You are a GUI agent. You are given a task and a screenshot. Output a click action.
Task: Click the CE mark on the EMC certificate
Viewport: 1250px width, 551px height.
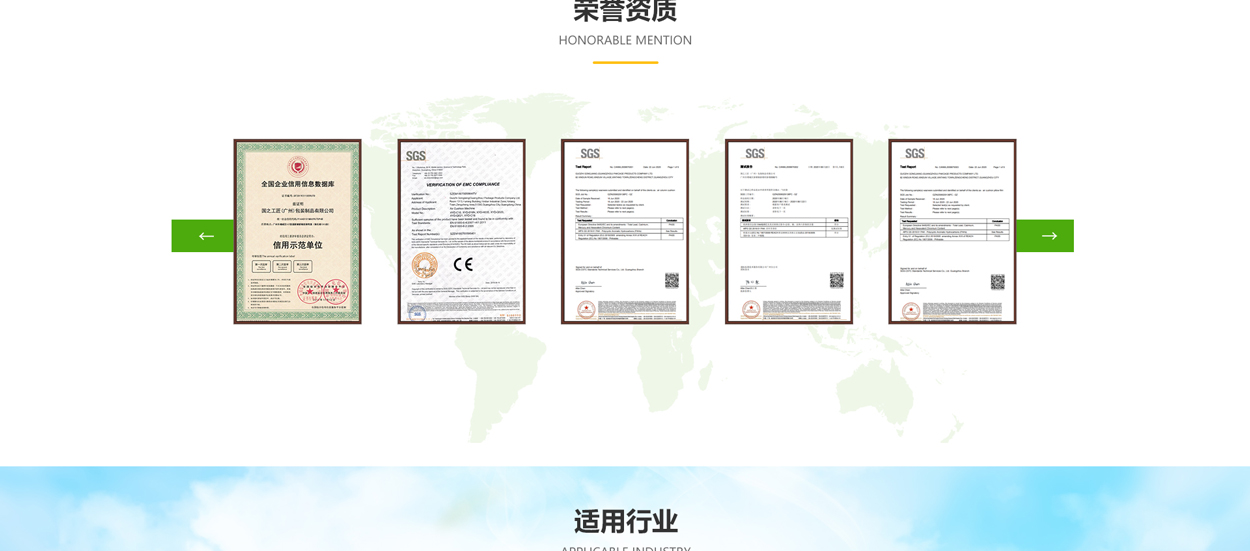pos(463,265)
